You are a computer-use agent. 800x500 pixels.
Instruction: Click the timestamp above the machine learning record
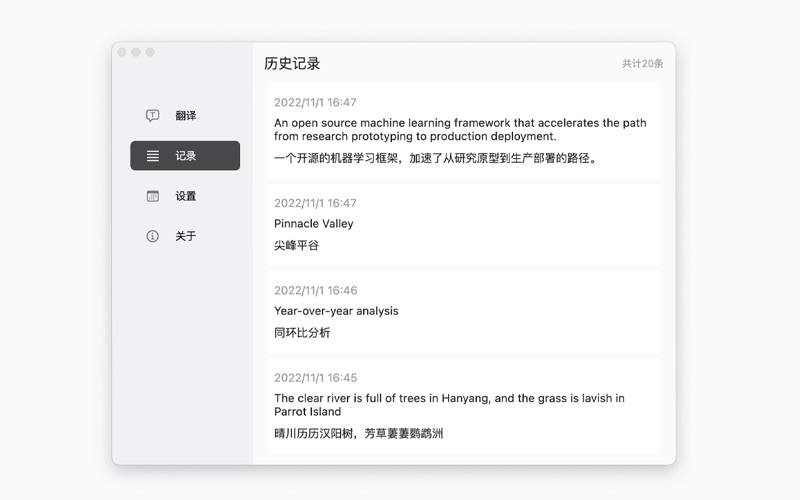(x=315, y=102)
